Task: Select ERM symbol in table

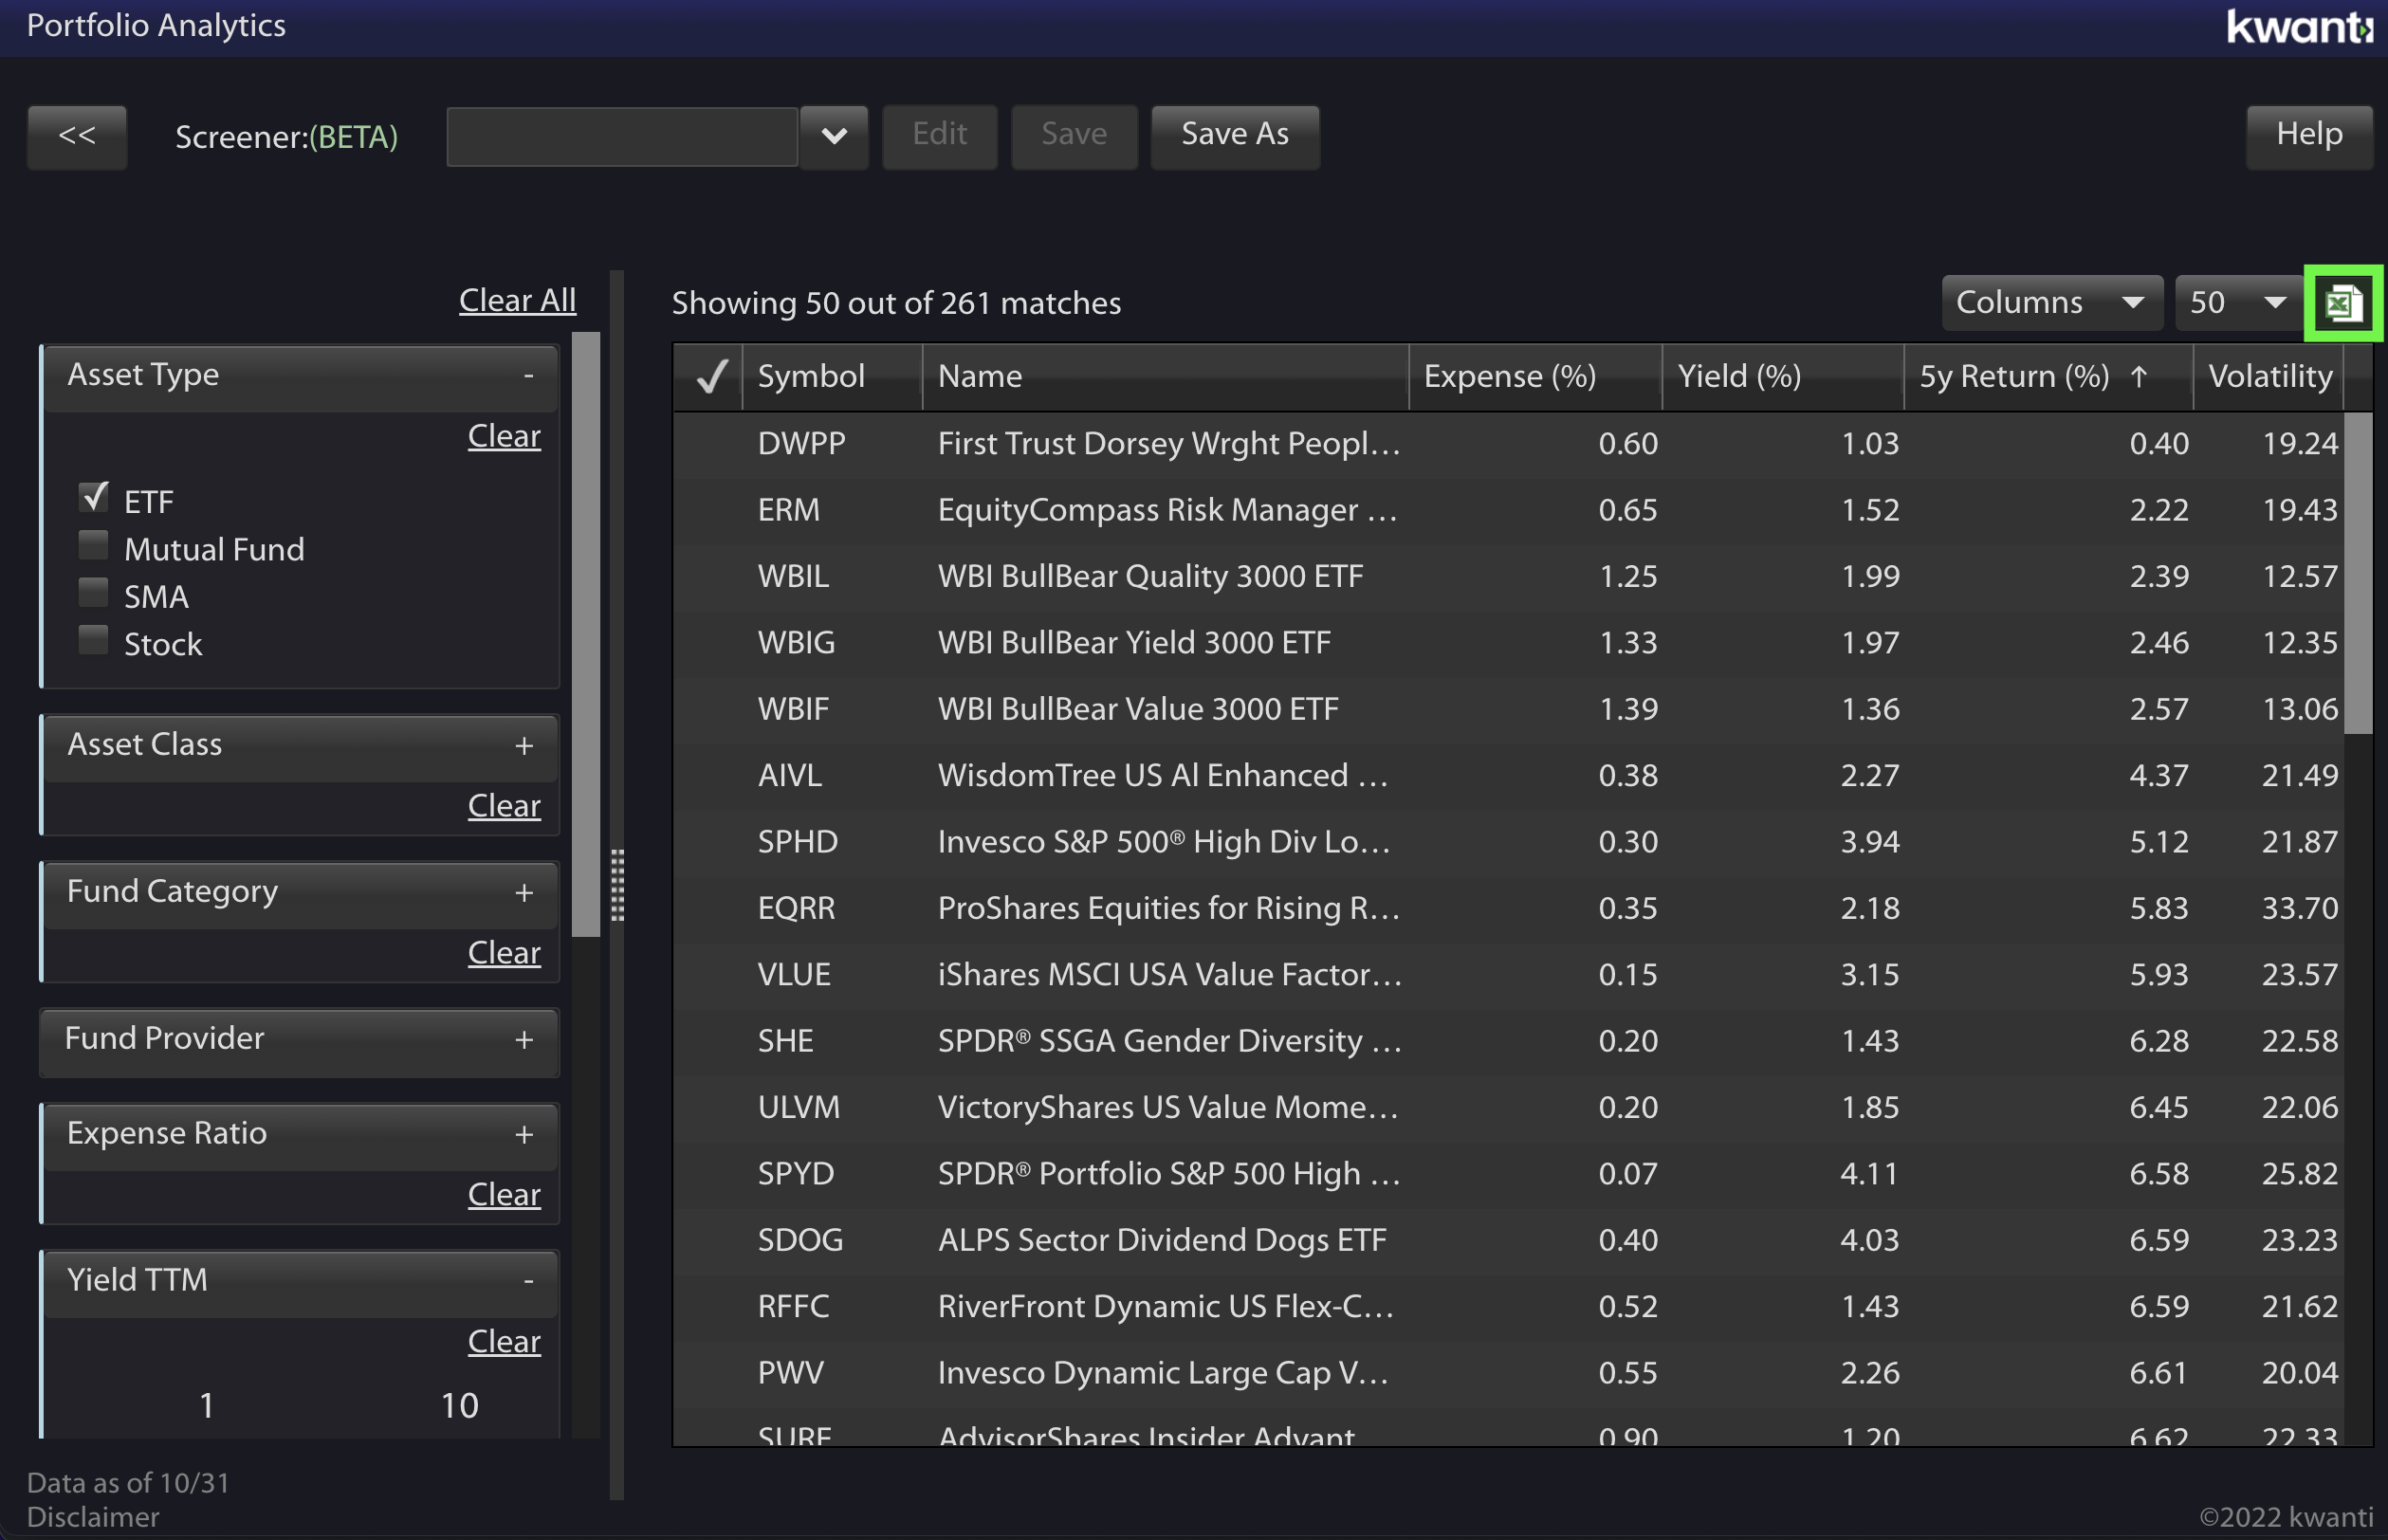Action: [789, 511]
